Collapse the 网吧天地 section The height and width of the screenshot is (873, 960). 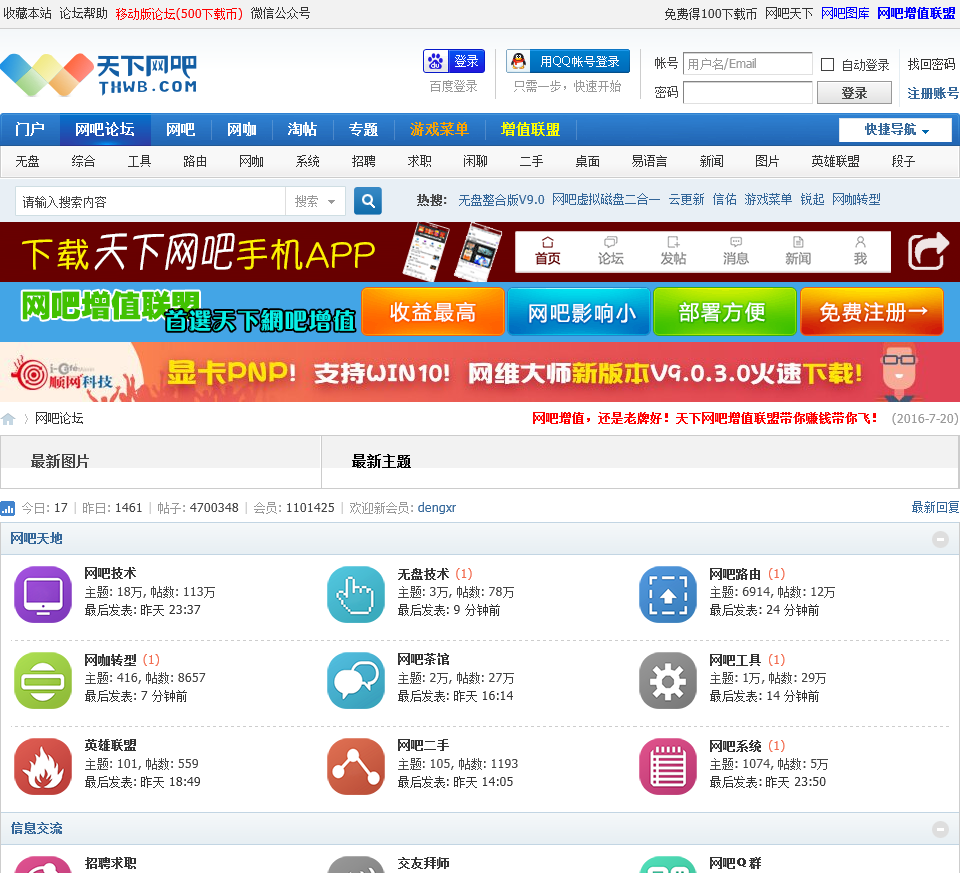940,539
